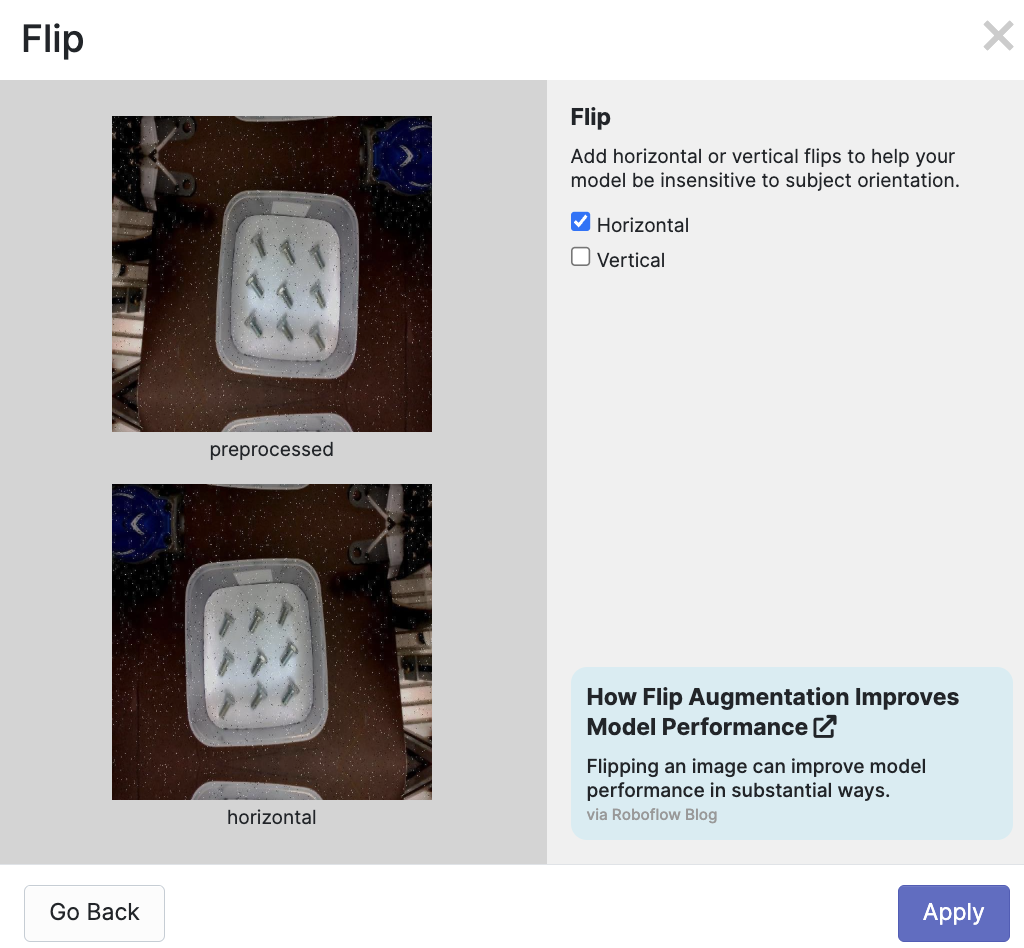Select the horizontal flip image preview
Image resolution: width=1024 pixels, height=948 pixels.
(x=271, y=641)
